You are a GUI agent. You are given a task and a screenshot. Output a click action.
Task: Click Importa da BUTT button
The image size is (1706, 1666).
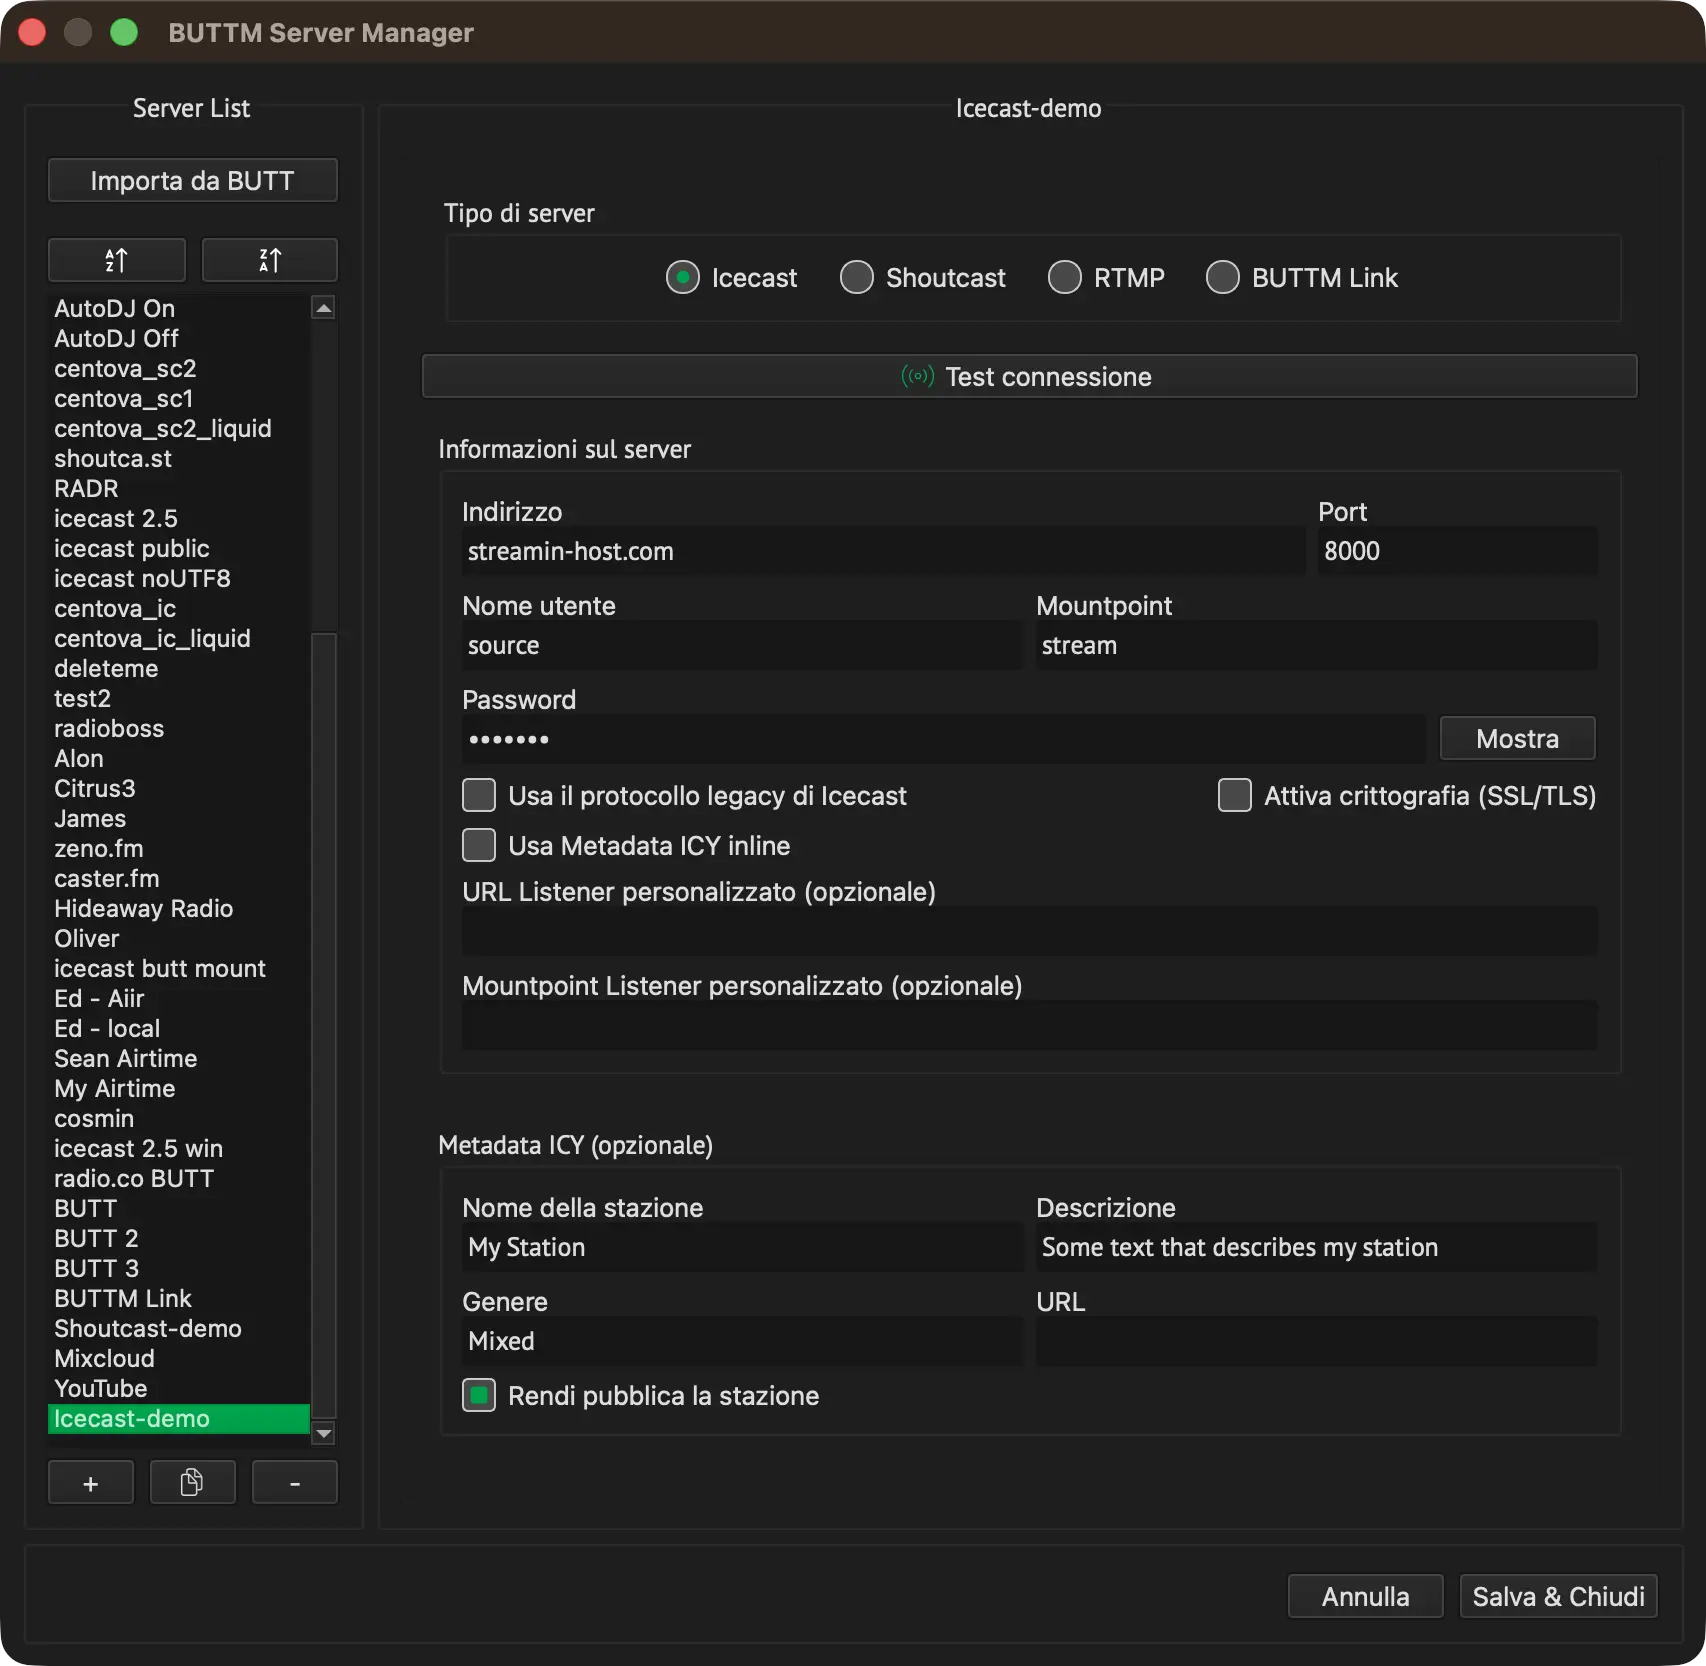193,180
